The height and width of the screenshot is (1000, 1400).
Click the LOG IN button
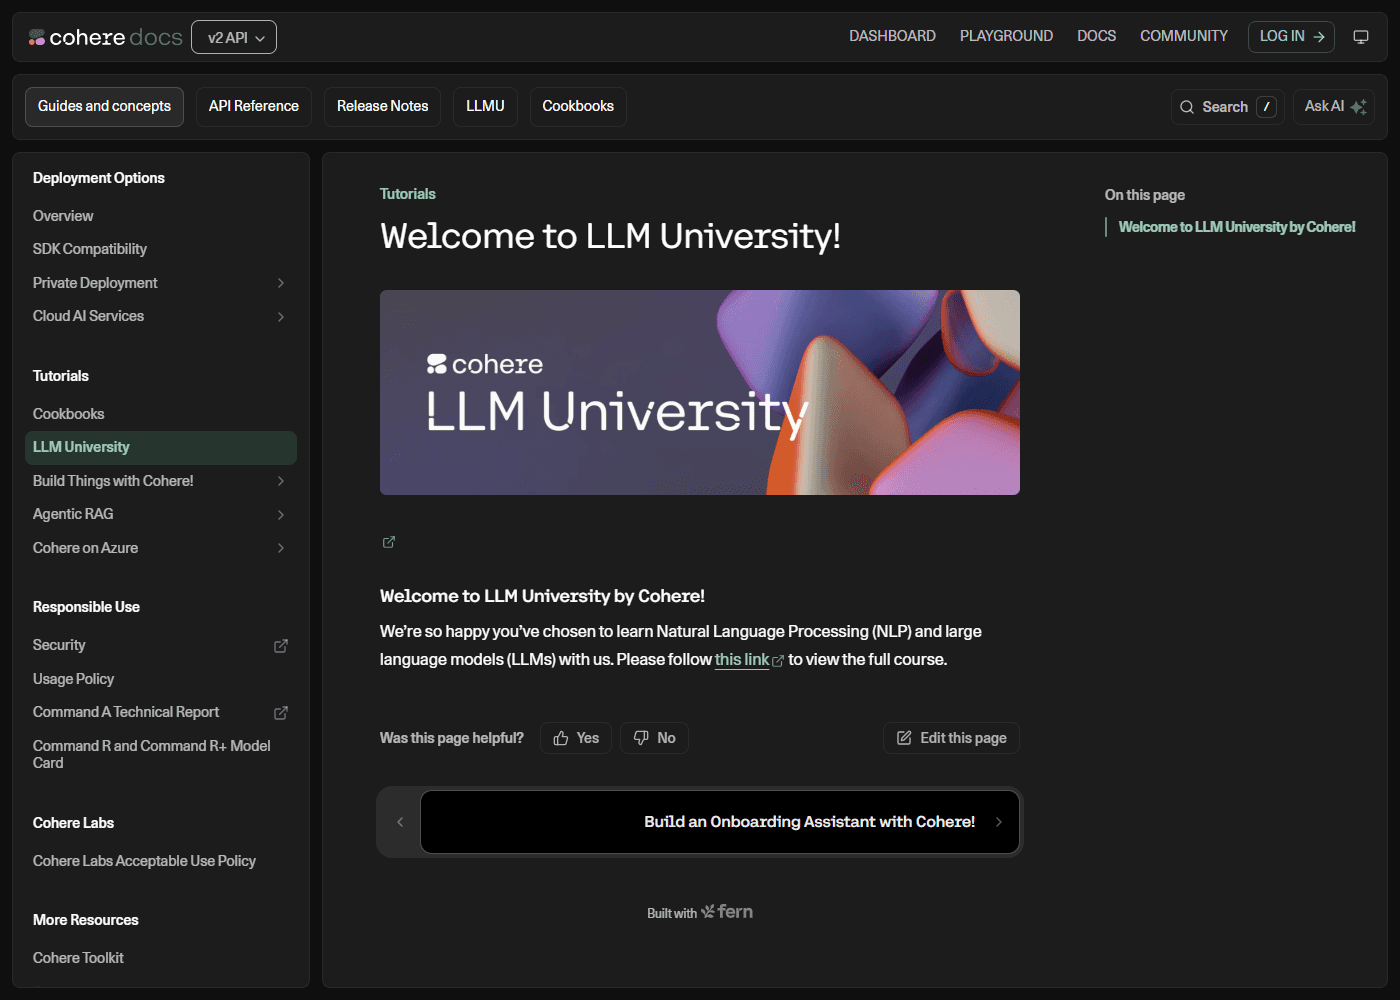pyautogui.click(x=1291, y=36)
